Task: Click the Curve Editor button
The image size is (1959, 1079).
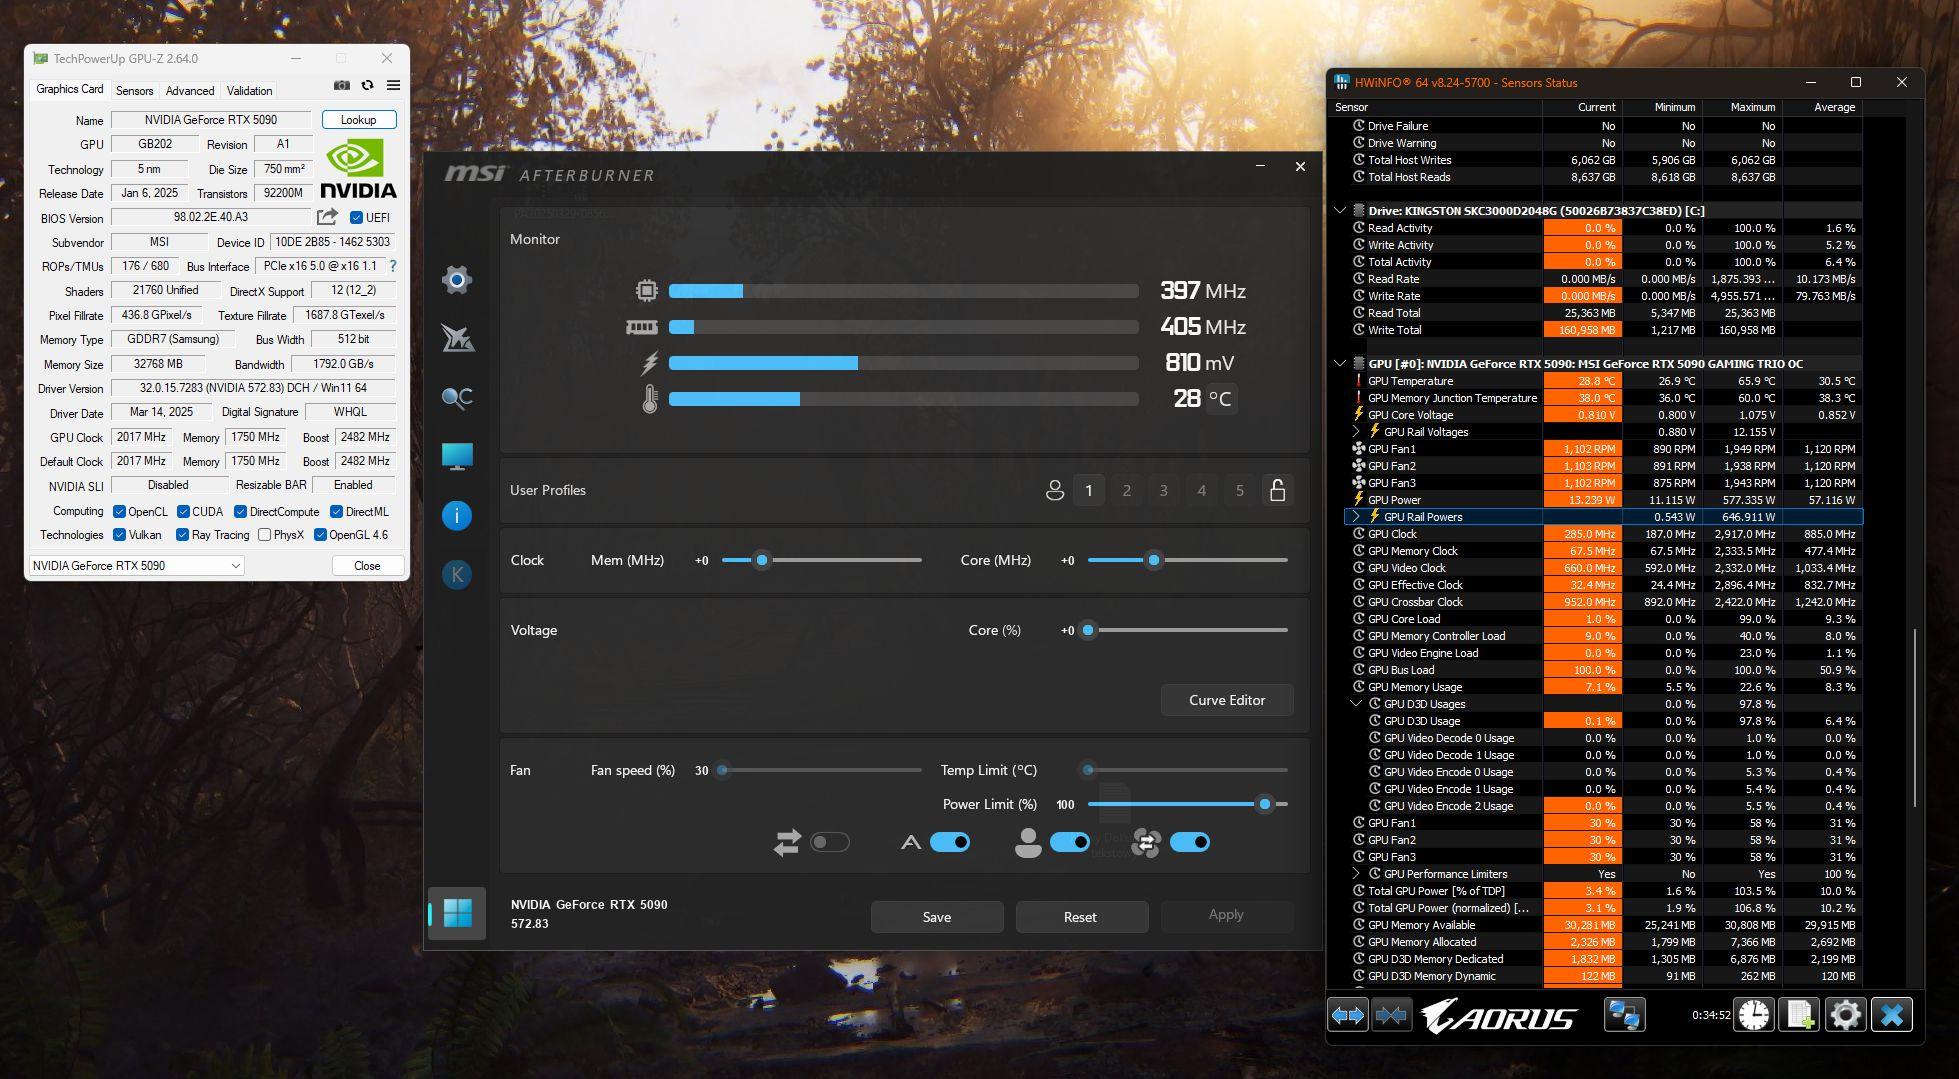Action: pos(1226,700)
